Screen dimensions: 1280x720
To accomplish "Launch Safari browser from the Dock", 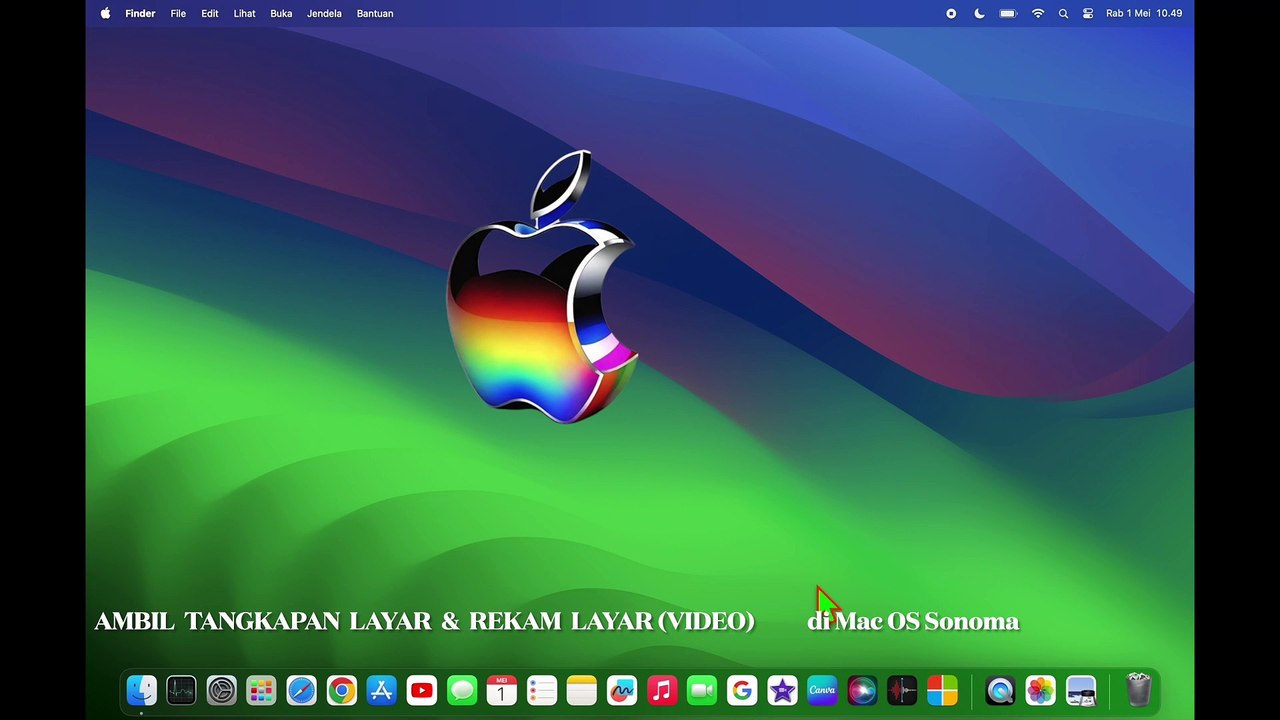I will click(301, 690).
